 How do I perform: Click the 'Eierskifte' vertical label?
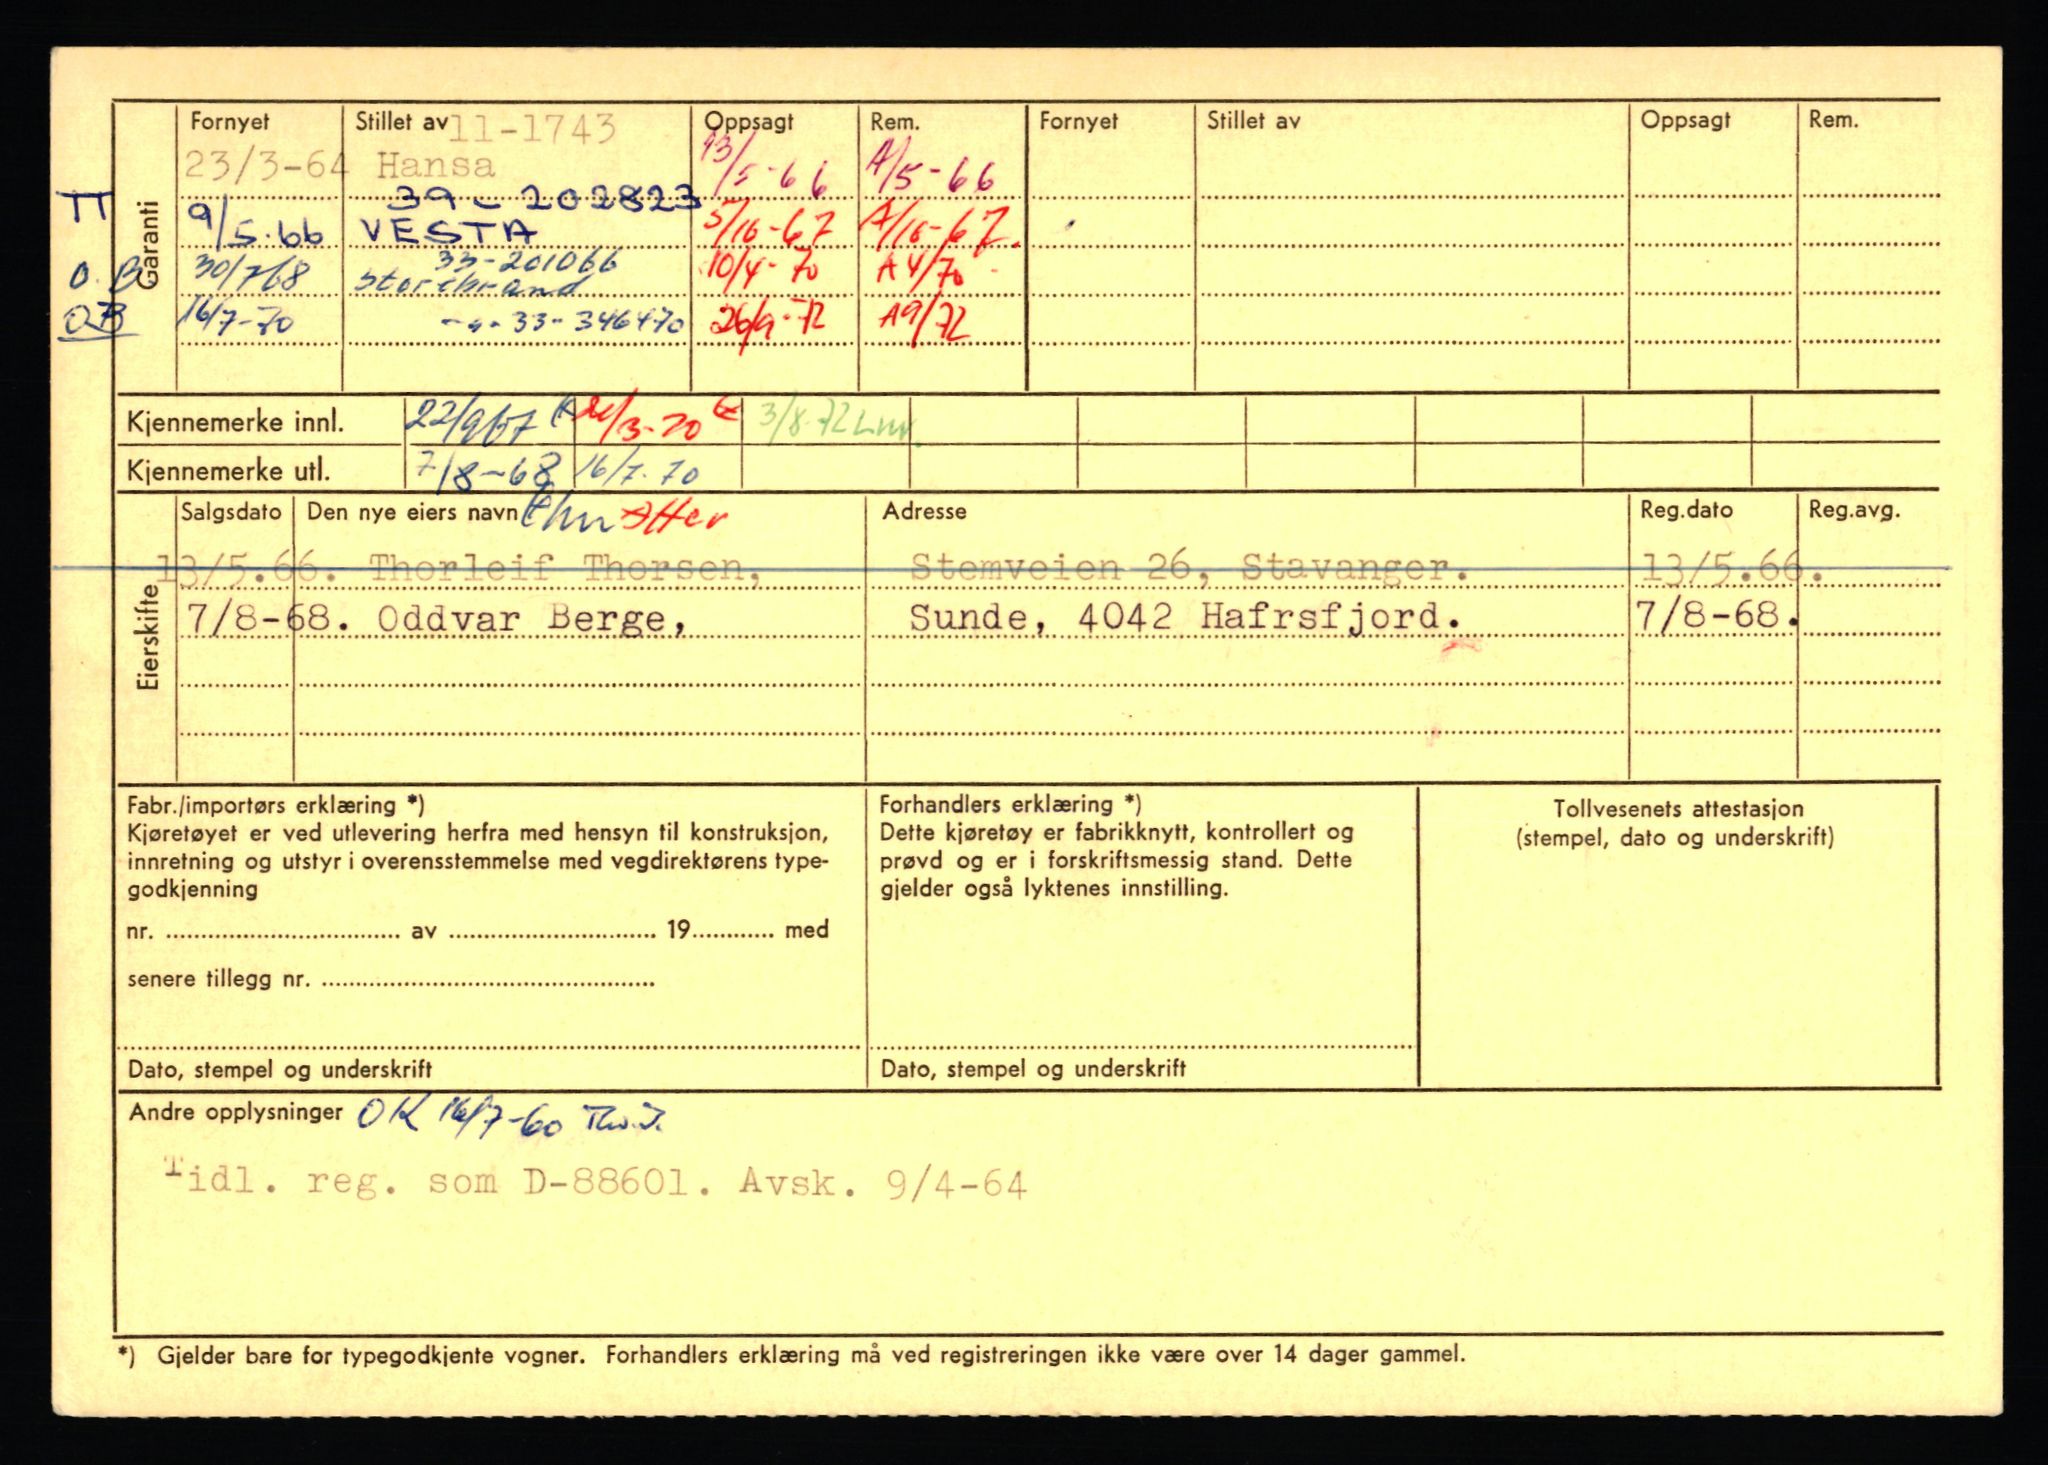148,637
